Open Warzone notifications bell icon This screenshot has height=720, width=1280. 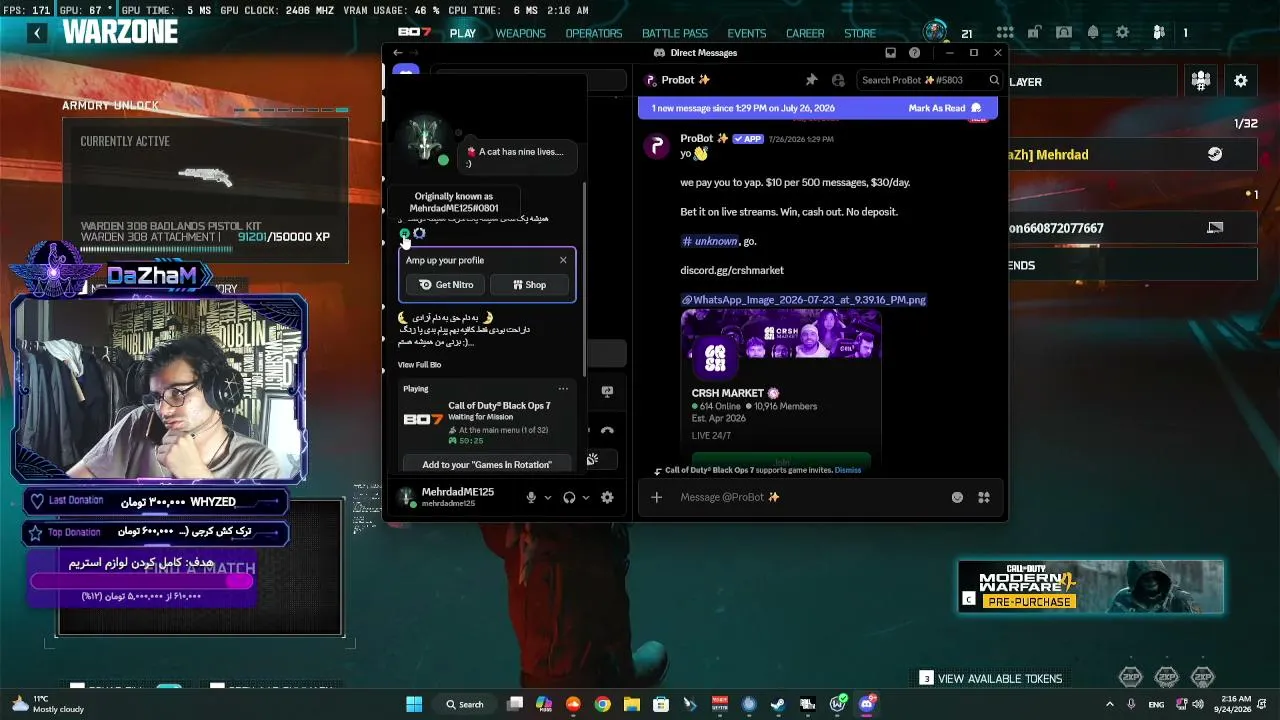coord(1093,33)
